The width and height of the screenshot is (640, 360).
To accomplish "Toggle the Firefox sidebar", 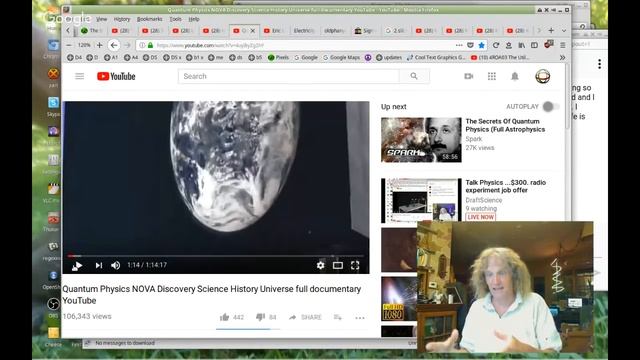I will (534, 45).
